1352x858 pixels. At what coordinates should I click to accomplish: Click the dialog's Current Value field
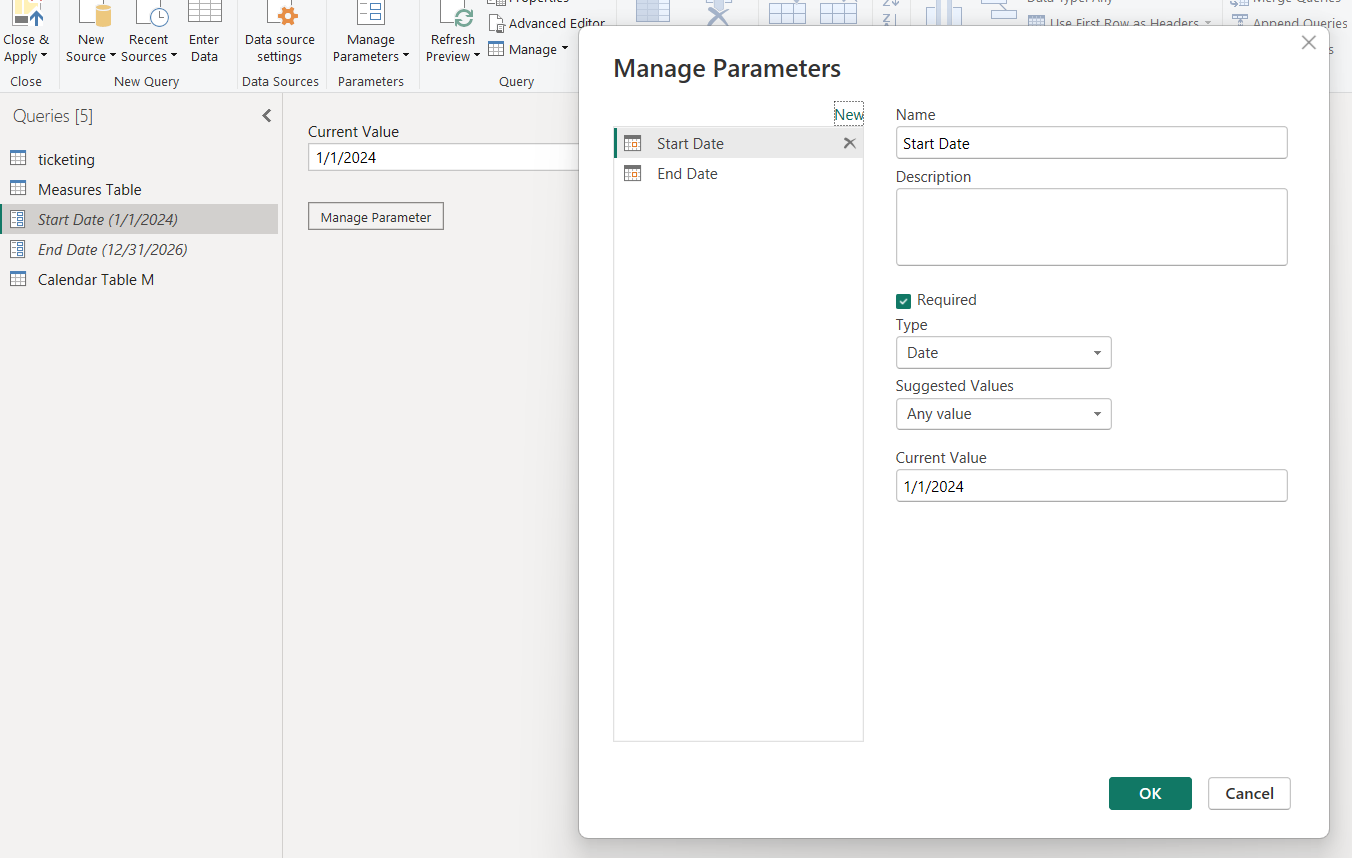click(x=1091, y=486)
